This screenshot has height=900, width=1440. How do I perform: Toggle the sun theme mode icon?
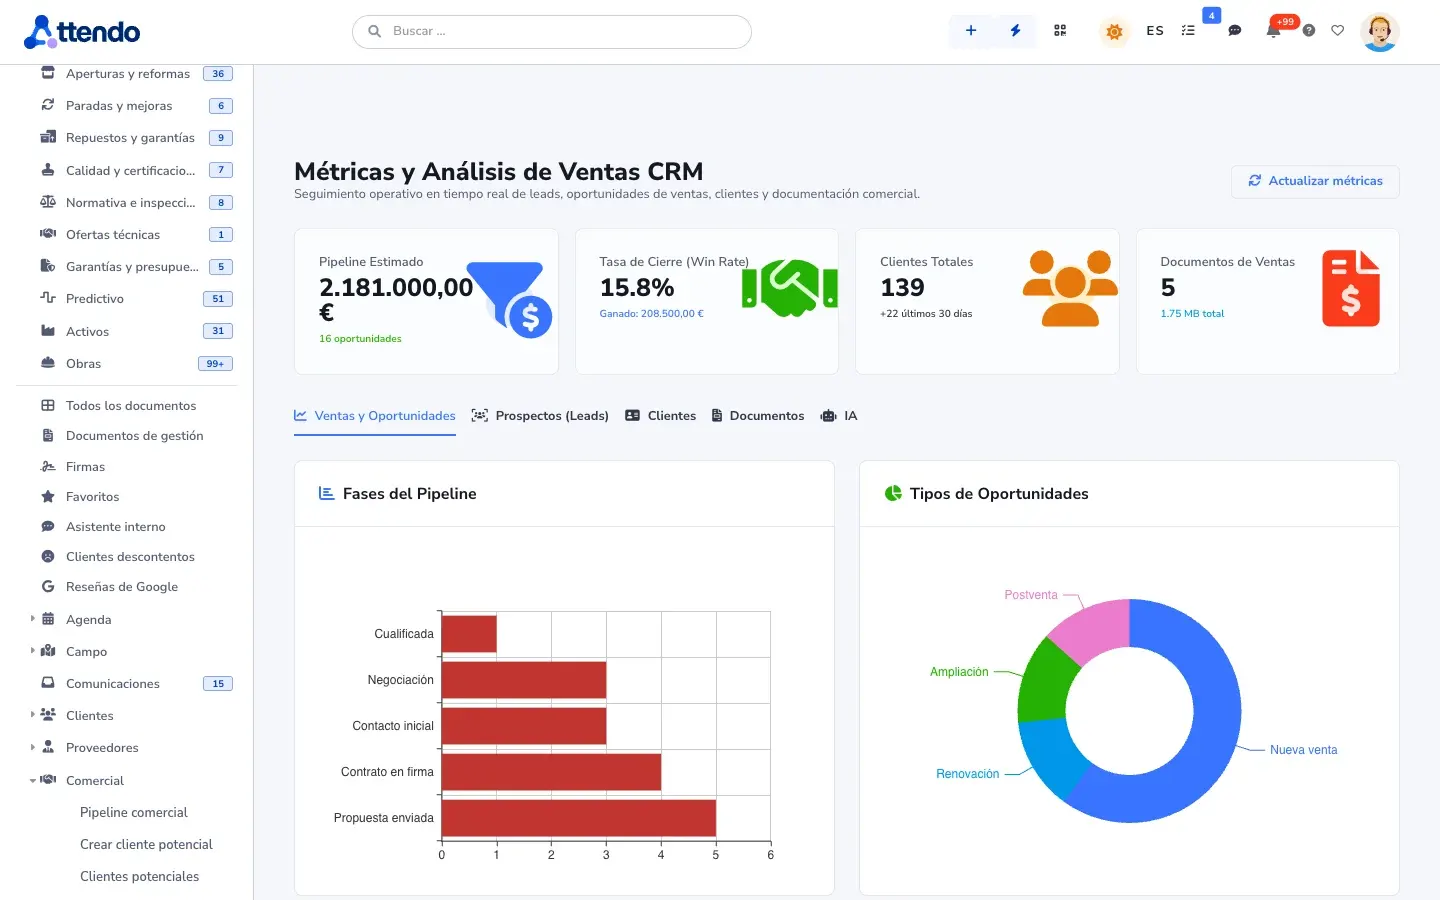[1114, 31]
